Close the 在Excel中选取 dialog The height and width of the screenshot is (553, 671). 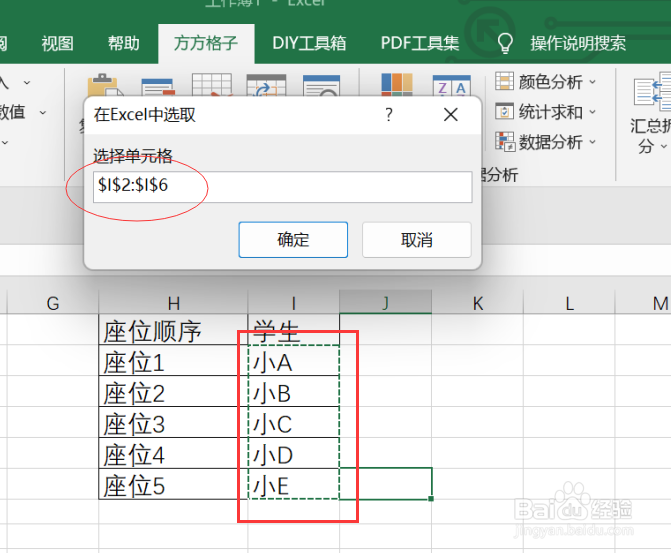tap(451, 115)
